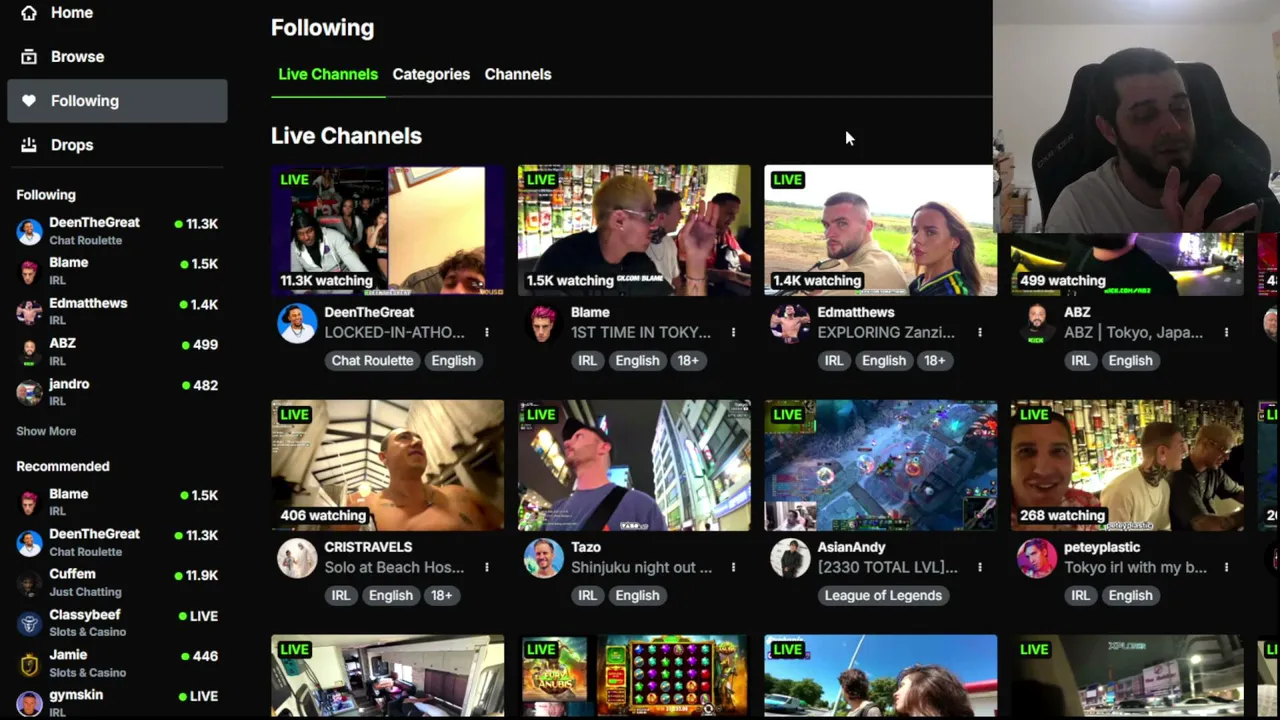
Task: Select jandro's avatar in the sidebar list
Action: point(29,392)
